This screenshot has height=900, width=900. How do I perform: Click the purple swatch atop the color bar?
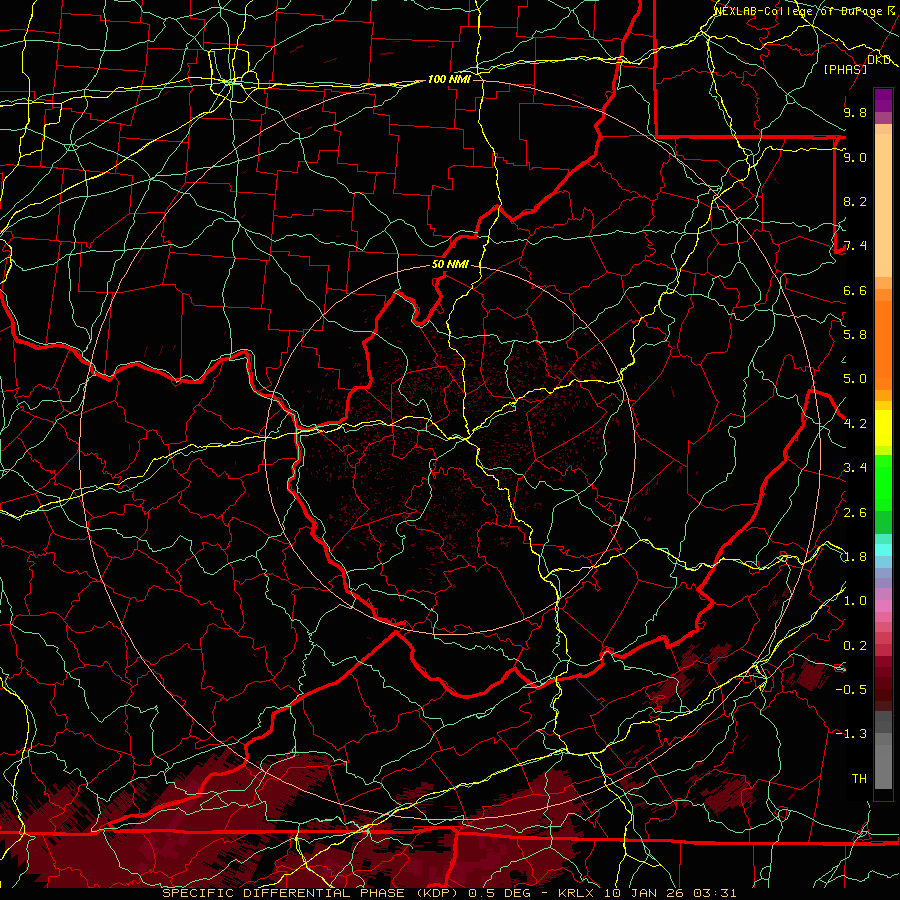click(883, 101)
